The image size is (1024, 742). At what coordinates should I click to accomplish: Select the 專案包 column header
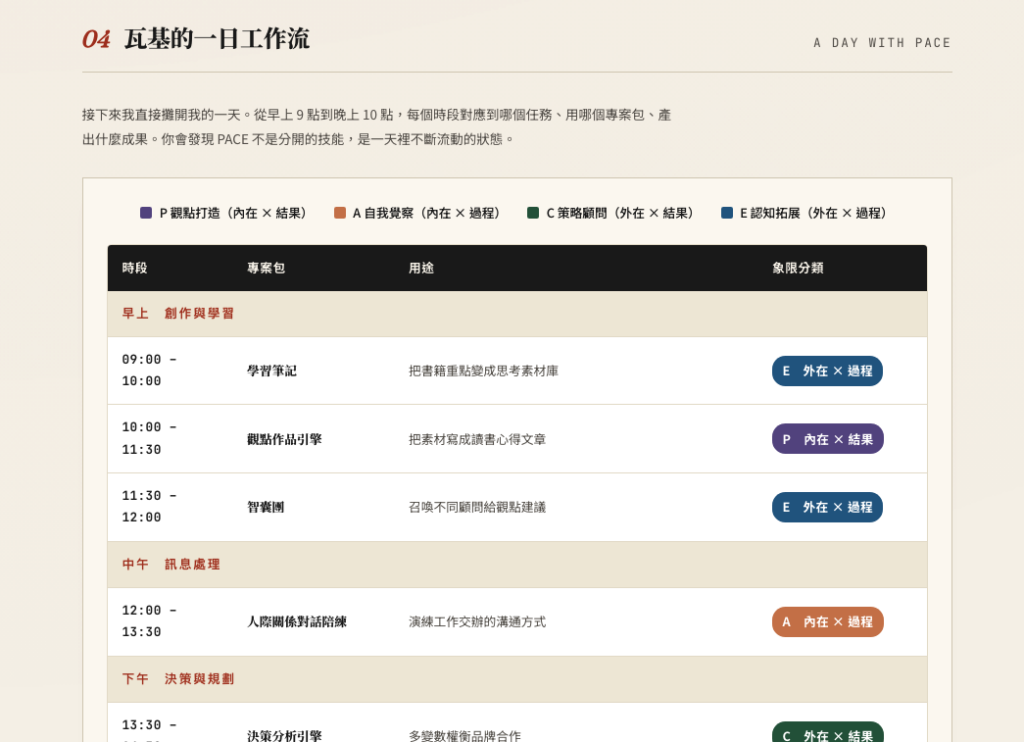pyautogui.click(x=266, y=268)
